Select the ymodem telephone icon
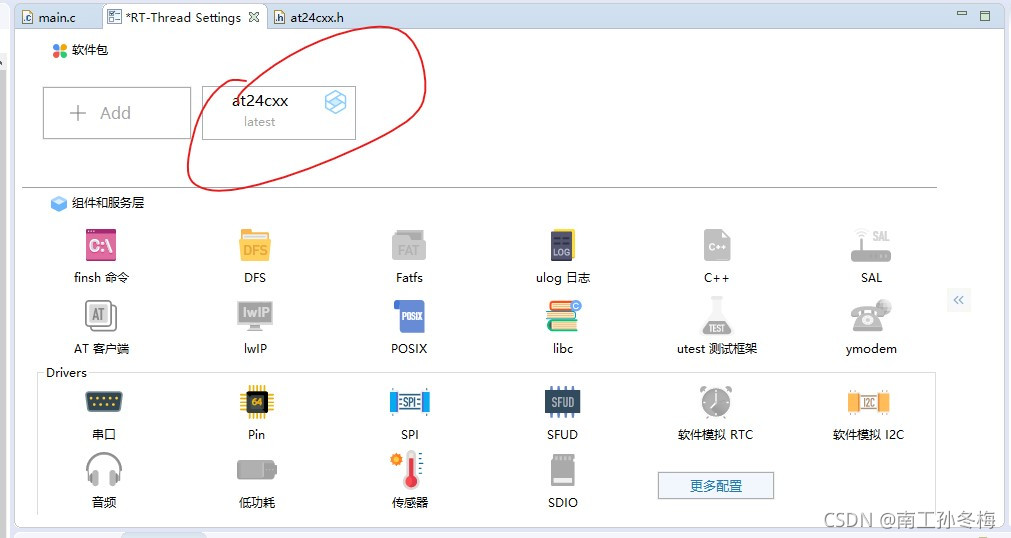 (x=870, y=316)
